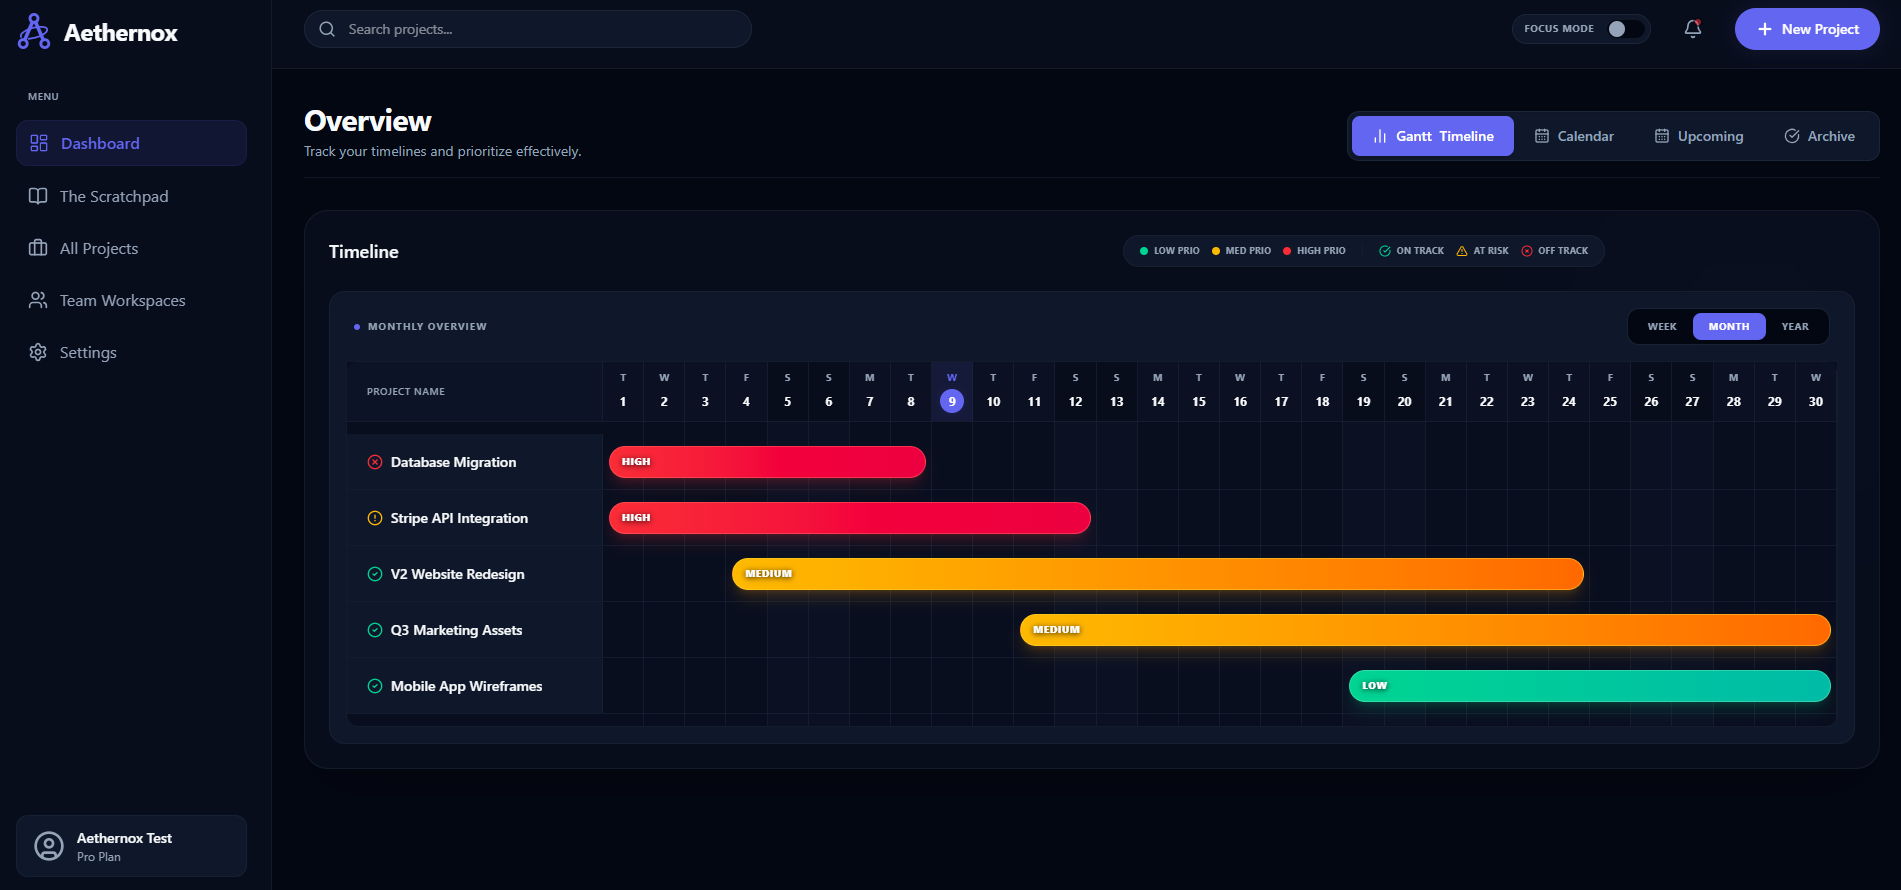Viewport: 1901px width, 890px height.
Task: Select the Q3 Marketing Assets orange bar
Action: click(x=1425, y=630)
